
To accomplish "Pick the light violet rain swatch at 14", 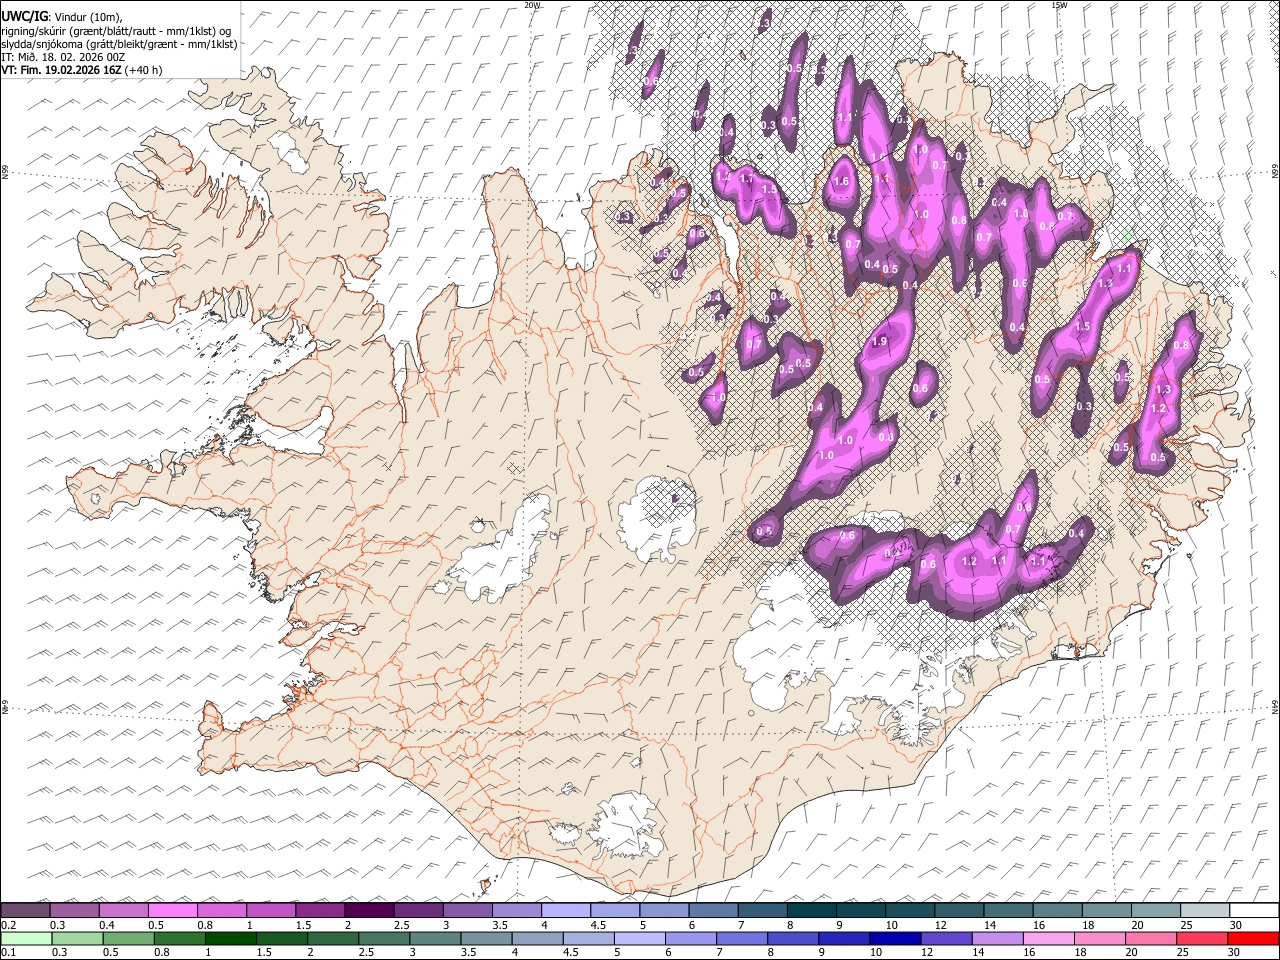I will [x=998, y=938].
